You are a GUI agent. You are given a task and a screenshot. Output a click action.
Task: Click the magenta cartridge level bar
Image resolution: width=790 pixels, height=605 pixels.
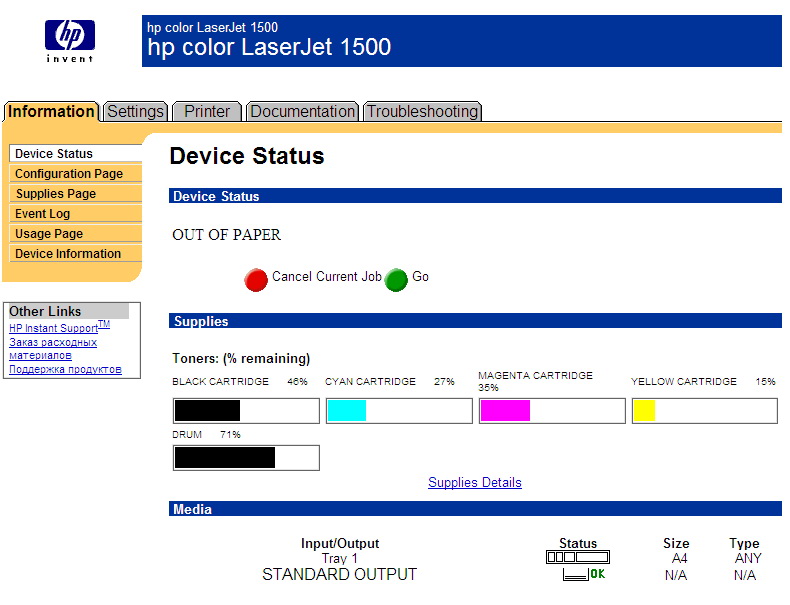(x=552, y=411)
